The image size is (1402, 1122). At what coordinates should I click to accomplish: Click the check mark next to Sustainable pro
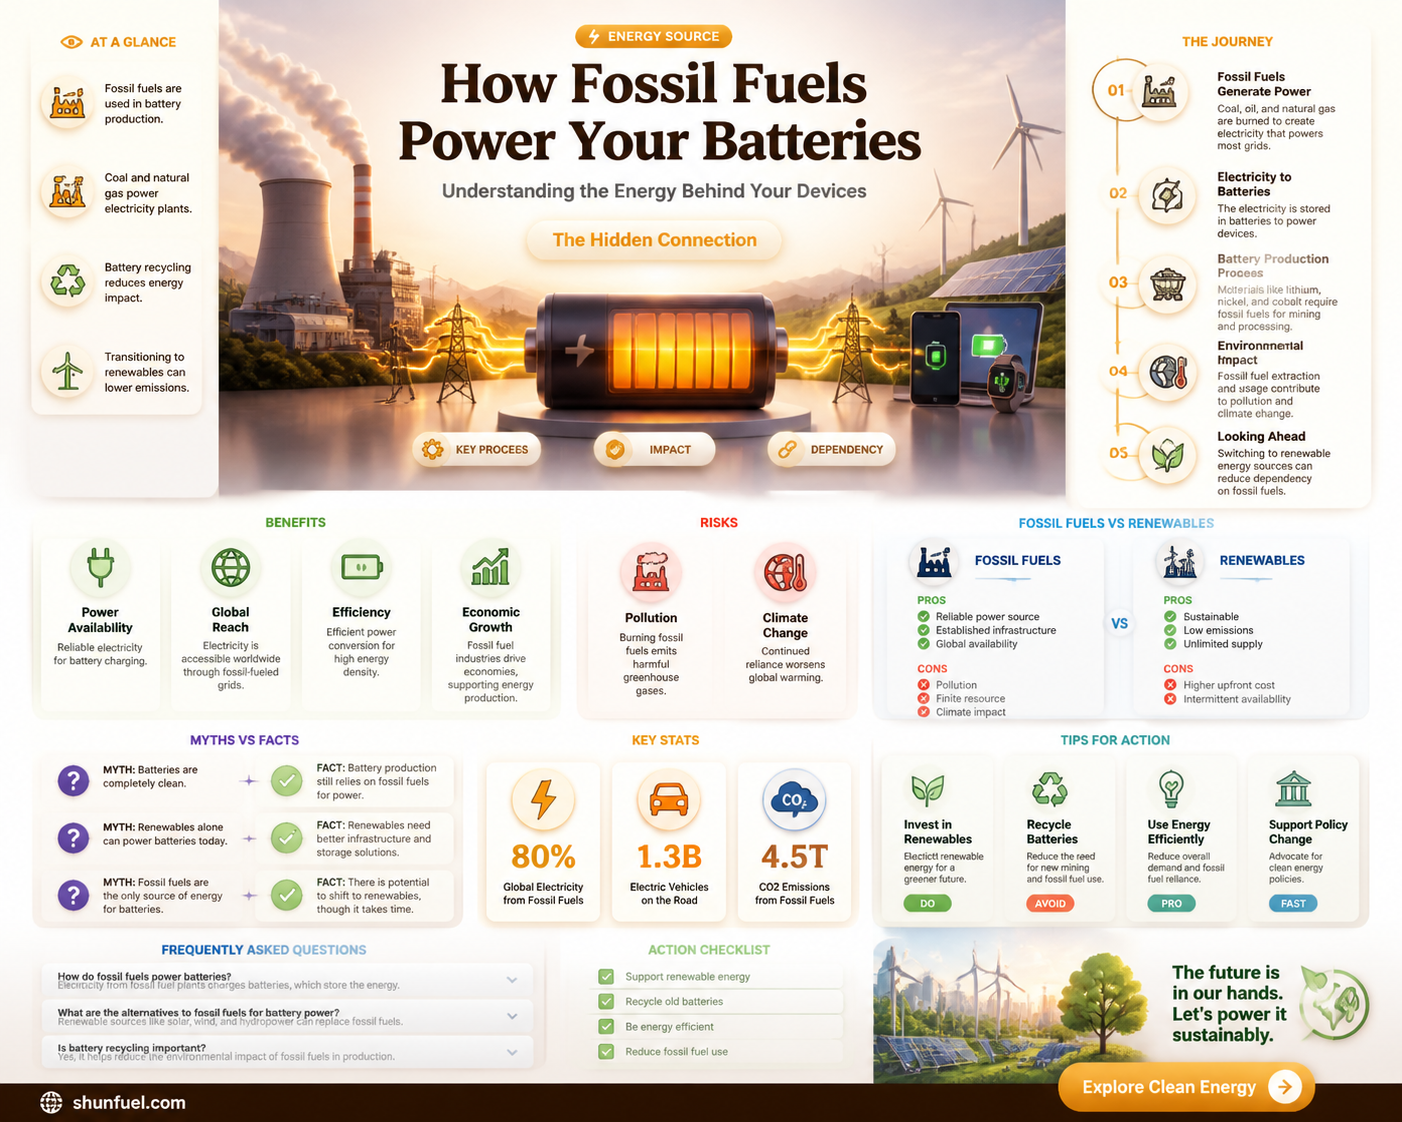[1170, 617]
